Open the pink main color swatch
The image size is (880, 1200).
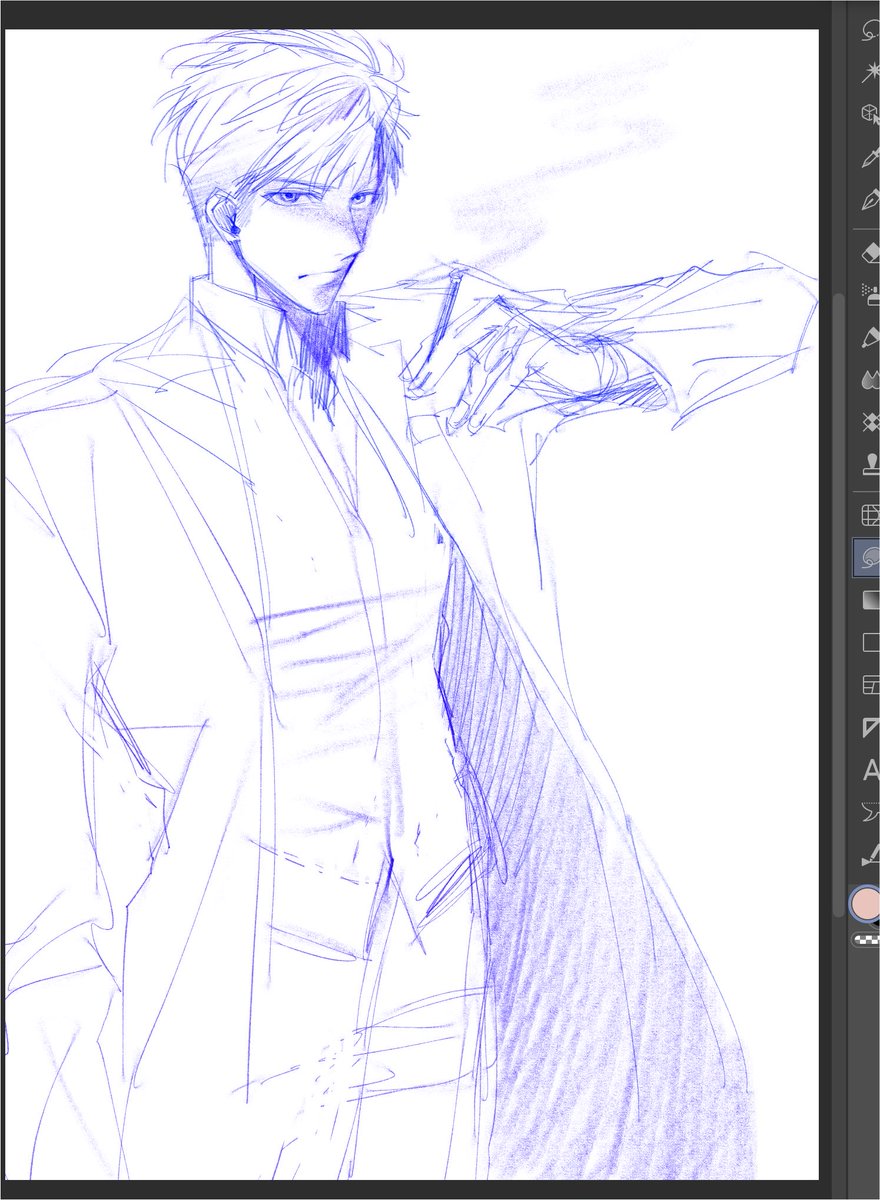pos(864,903)
